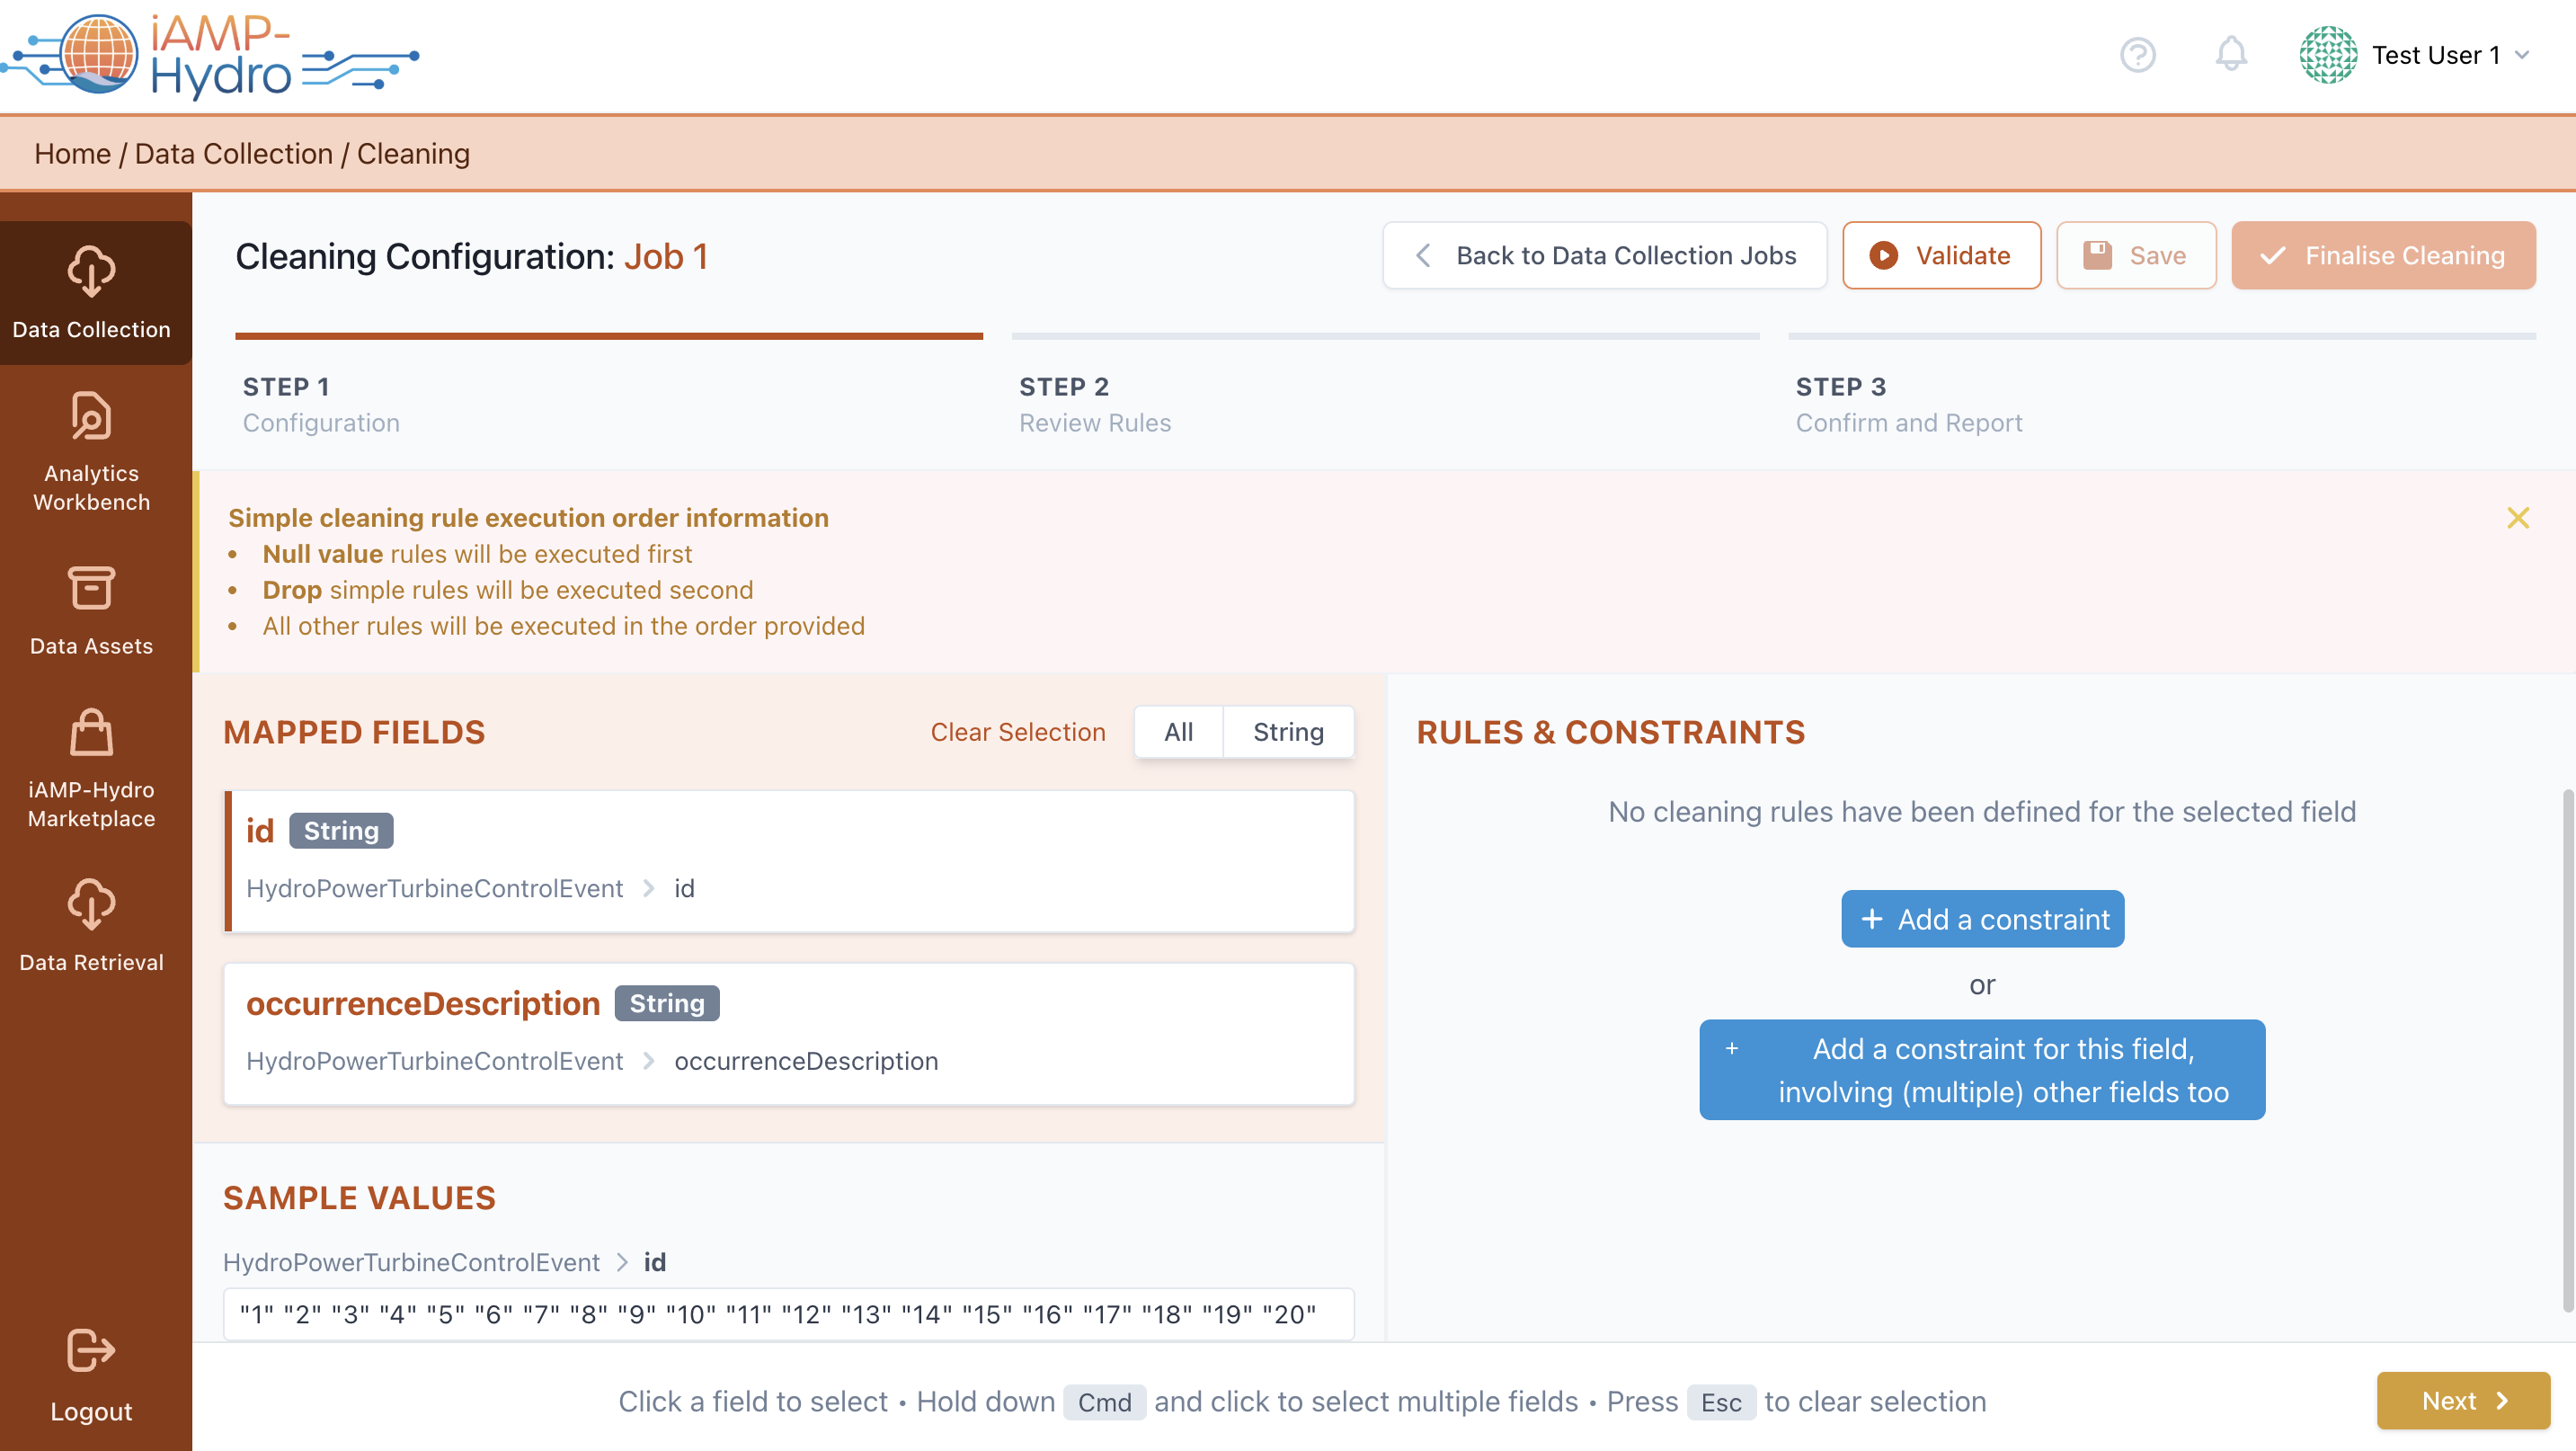Open the notifications bell icon

[2230, 55]
